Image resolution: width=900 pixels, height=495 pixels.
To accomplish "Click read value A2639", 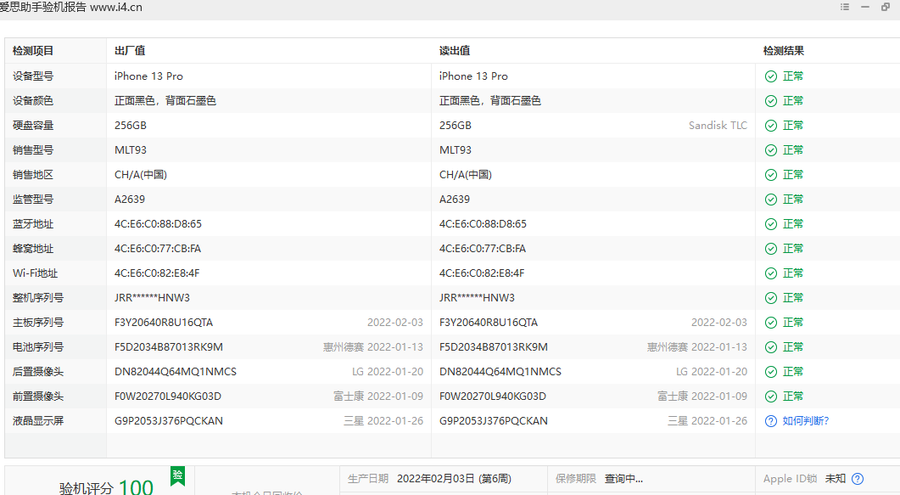I will tap(454, 199).
